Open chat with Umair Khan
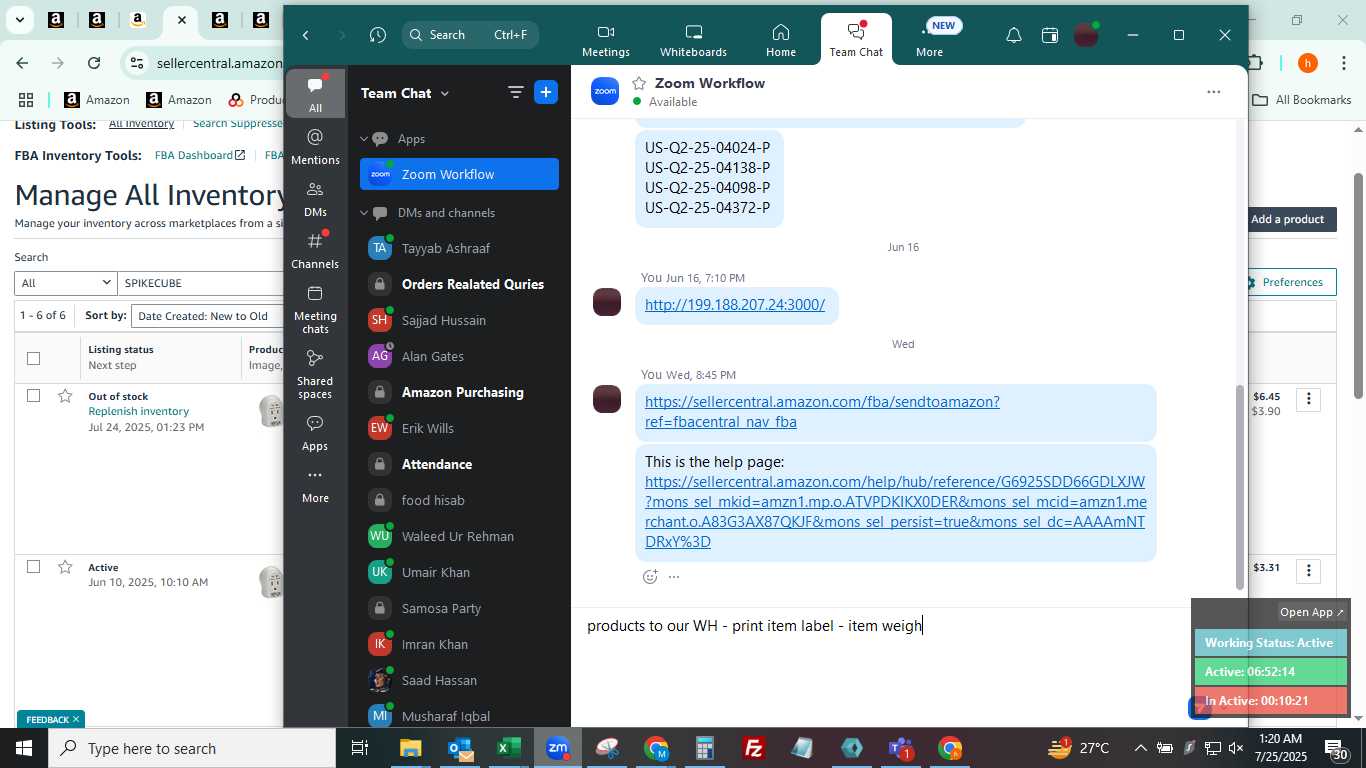The width and height of the screenshot is (1366, 768). [459, 572]
